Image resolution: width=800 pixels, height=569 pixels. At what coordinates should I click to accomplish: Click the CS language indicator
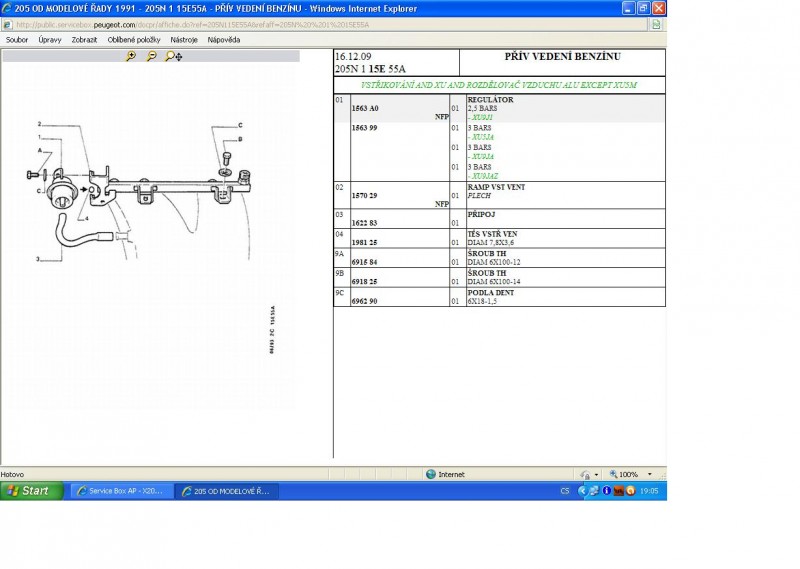pyautogui.click(x=565, y=491)
